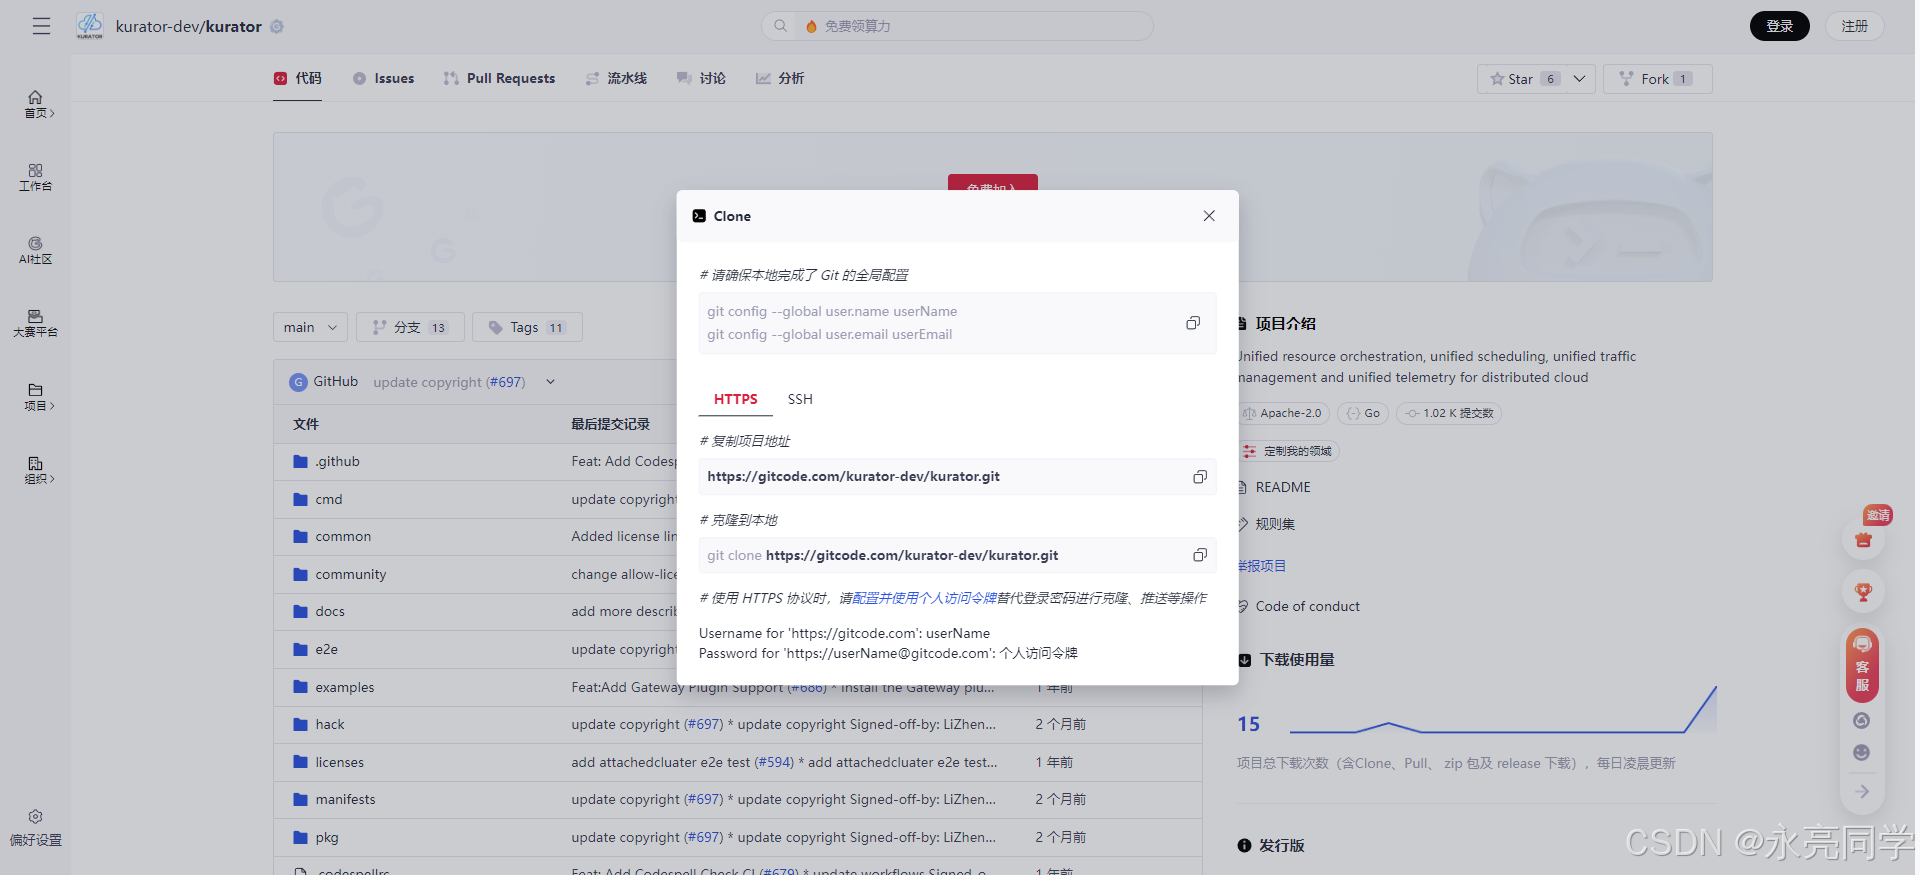This screenshot has width=1920, height=875.
Task: Open the 代码 tab
Action: pos(298,78)
